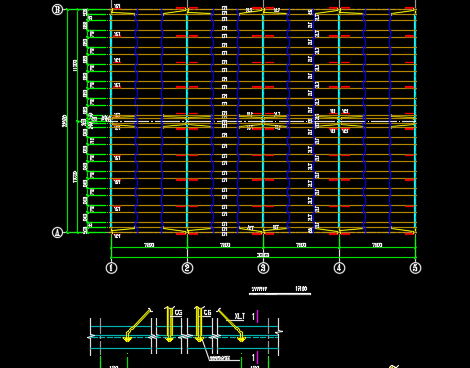Select the 7500 dimension between axes 4 and 5
This screenshot has height=368, width=470.
(377, 245)
